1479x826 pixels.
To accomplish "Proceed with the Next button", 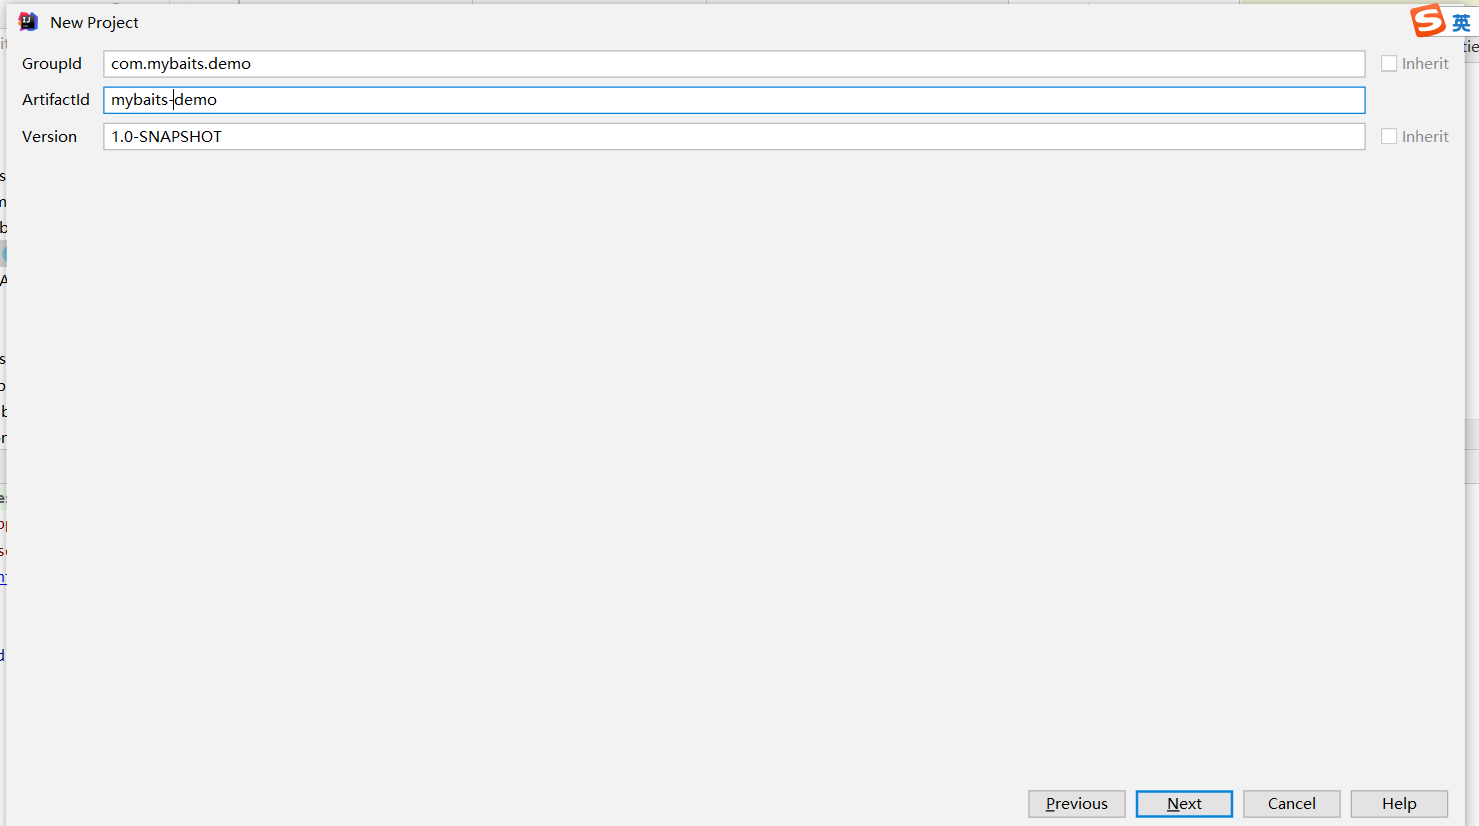I will click(1184, 804).
